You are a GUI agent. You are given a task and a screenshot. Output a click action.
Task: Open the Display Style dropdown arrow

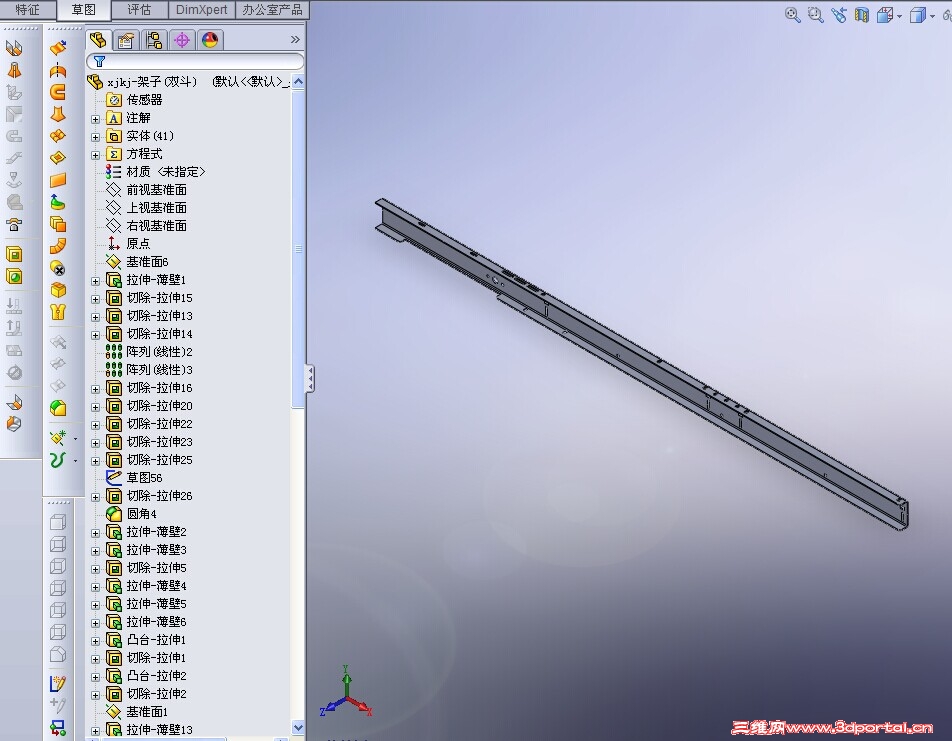coord(932,16)
